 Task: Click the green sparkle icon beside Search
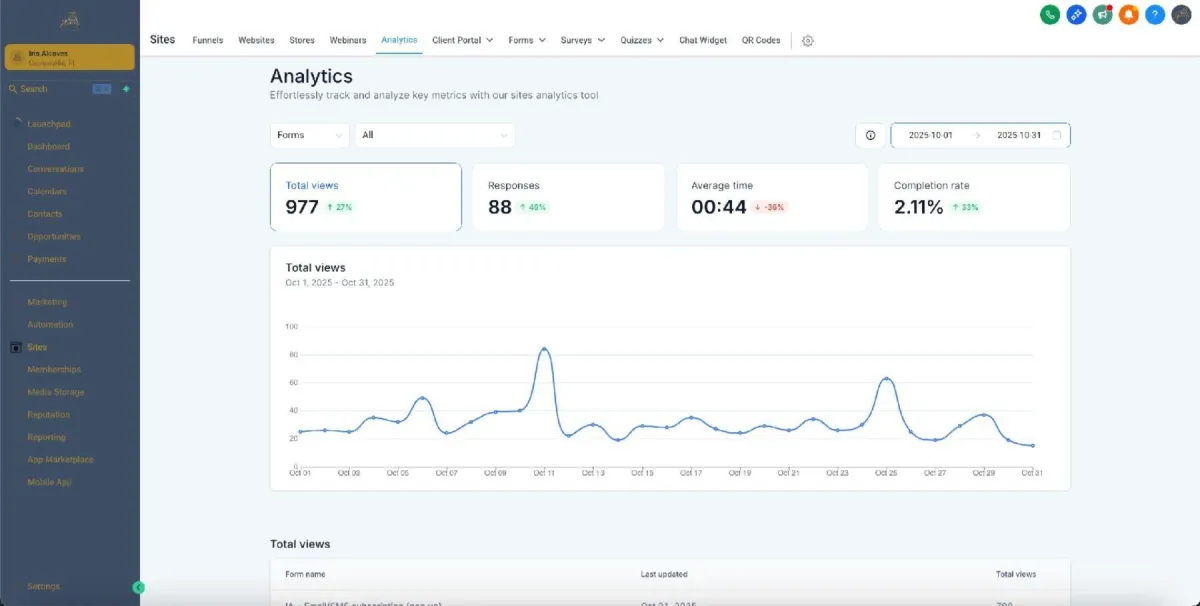pyautogui.click(x=126, y=89)
